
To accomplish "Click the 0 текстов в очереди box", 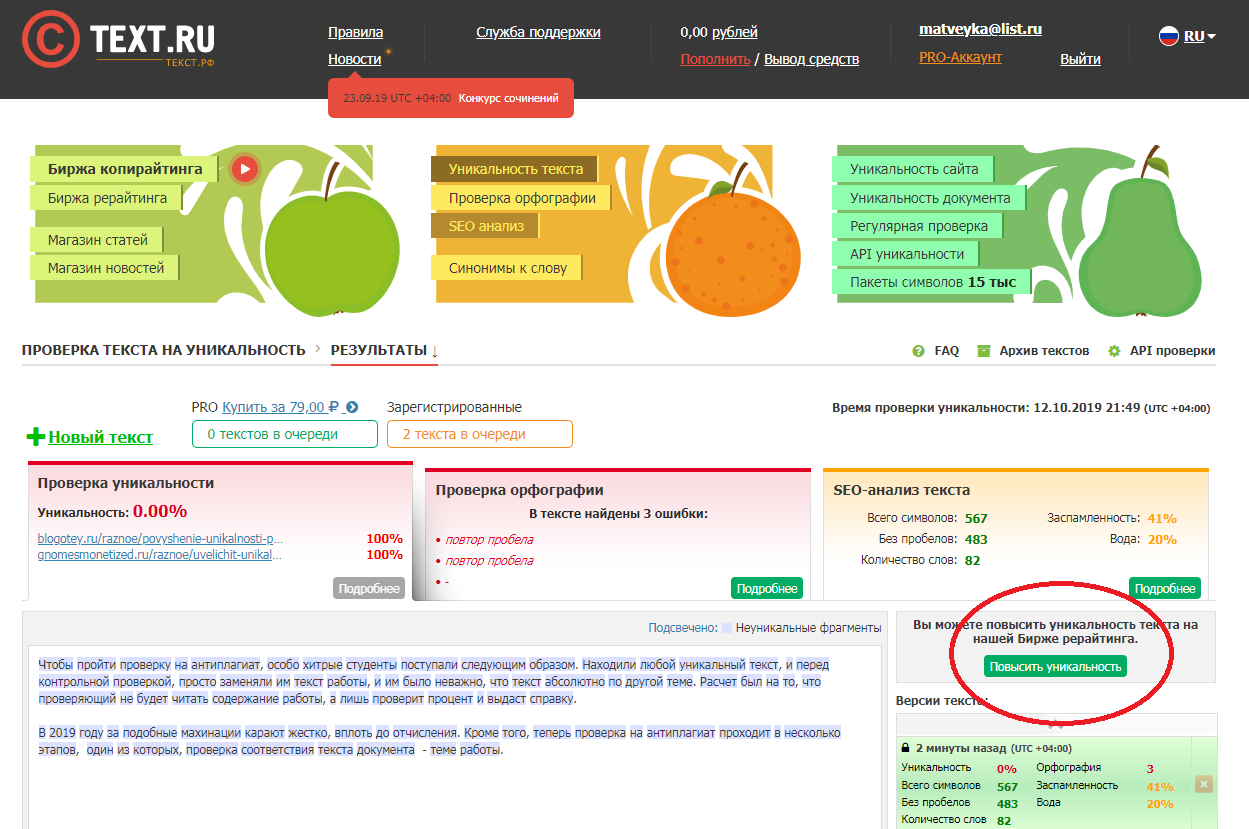I will coord(285,434).
